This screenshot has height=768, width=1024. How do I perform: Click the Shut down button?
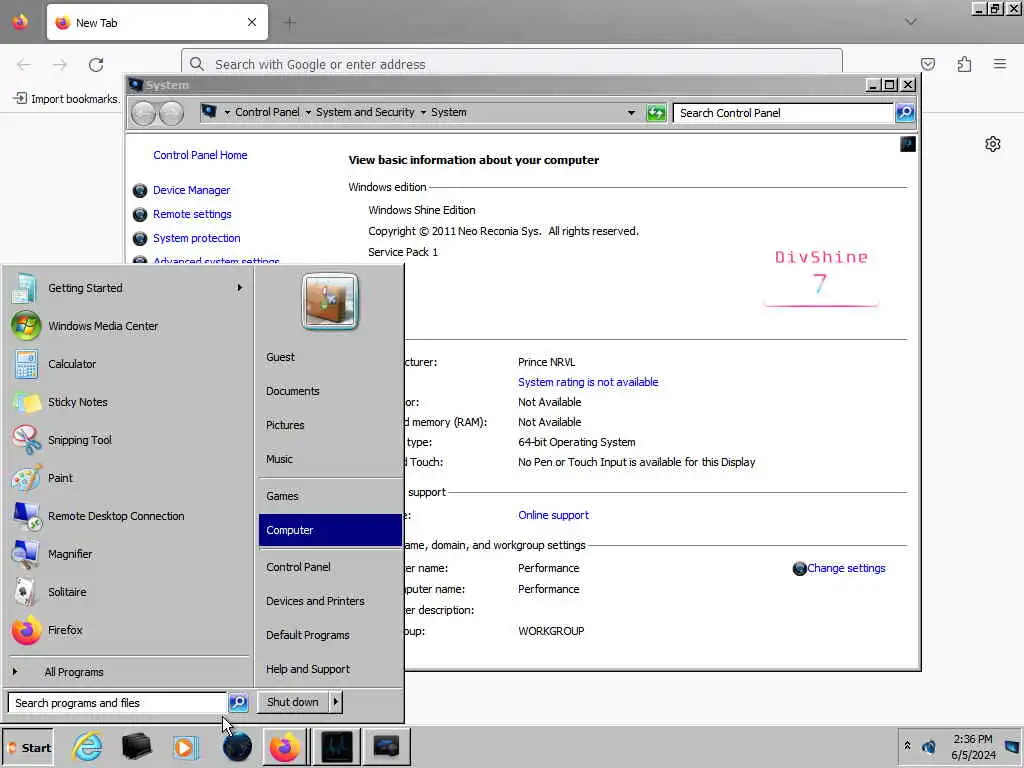tap(293, 702)
